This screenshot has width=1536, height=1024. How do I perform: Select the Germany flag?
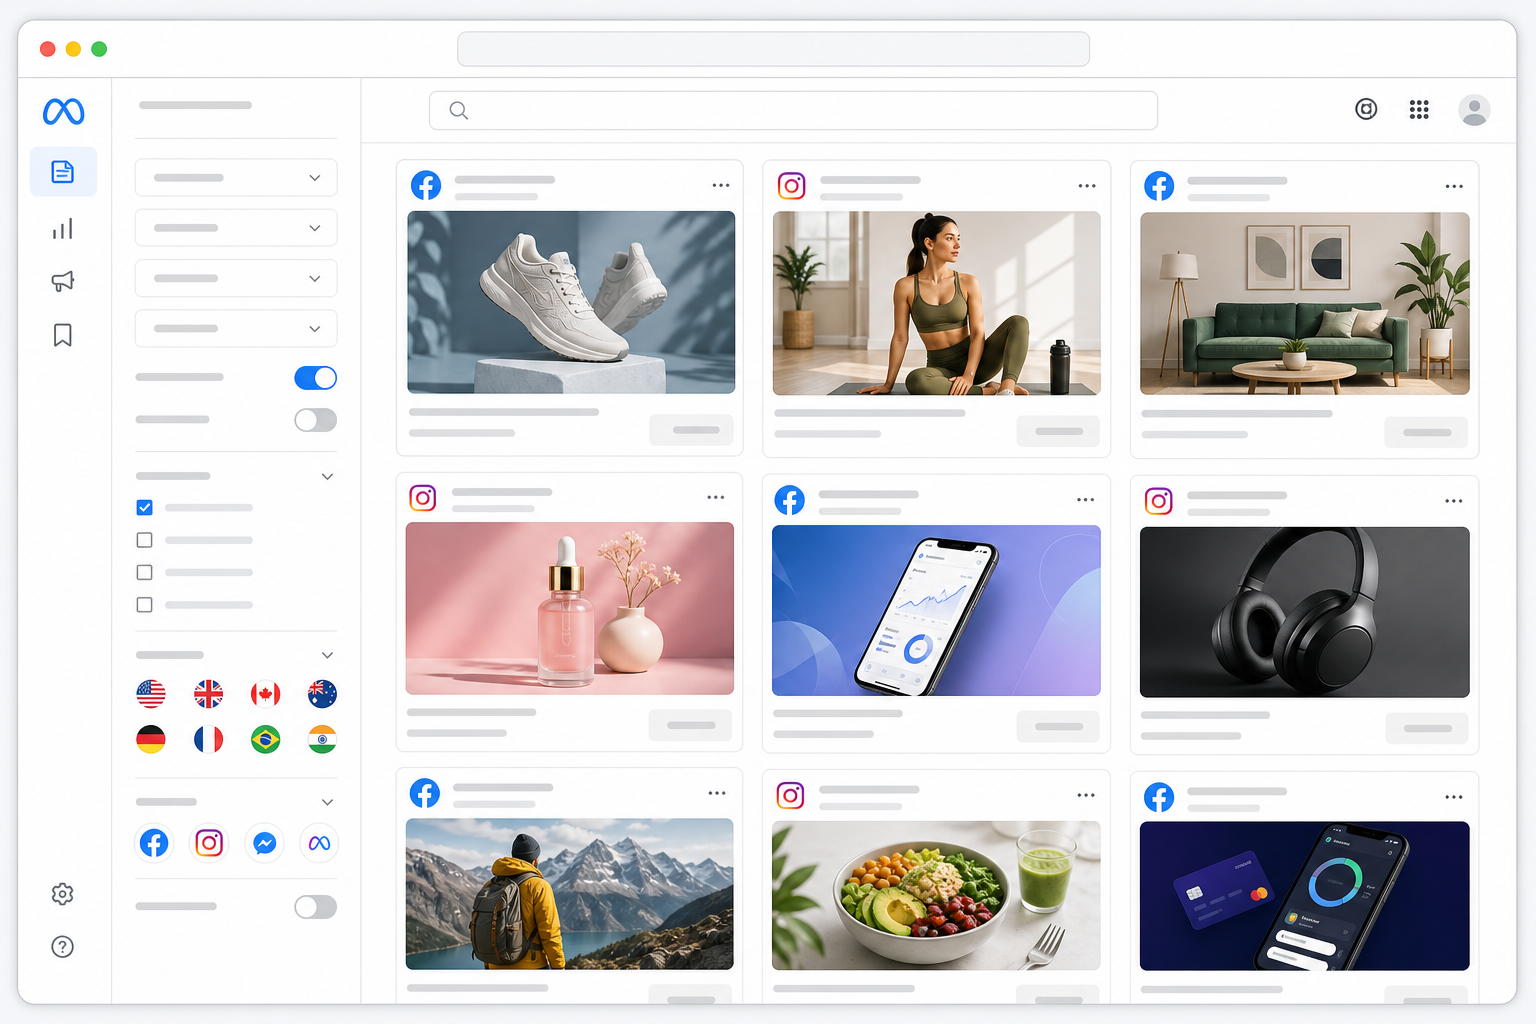[151, 740]
